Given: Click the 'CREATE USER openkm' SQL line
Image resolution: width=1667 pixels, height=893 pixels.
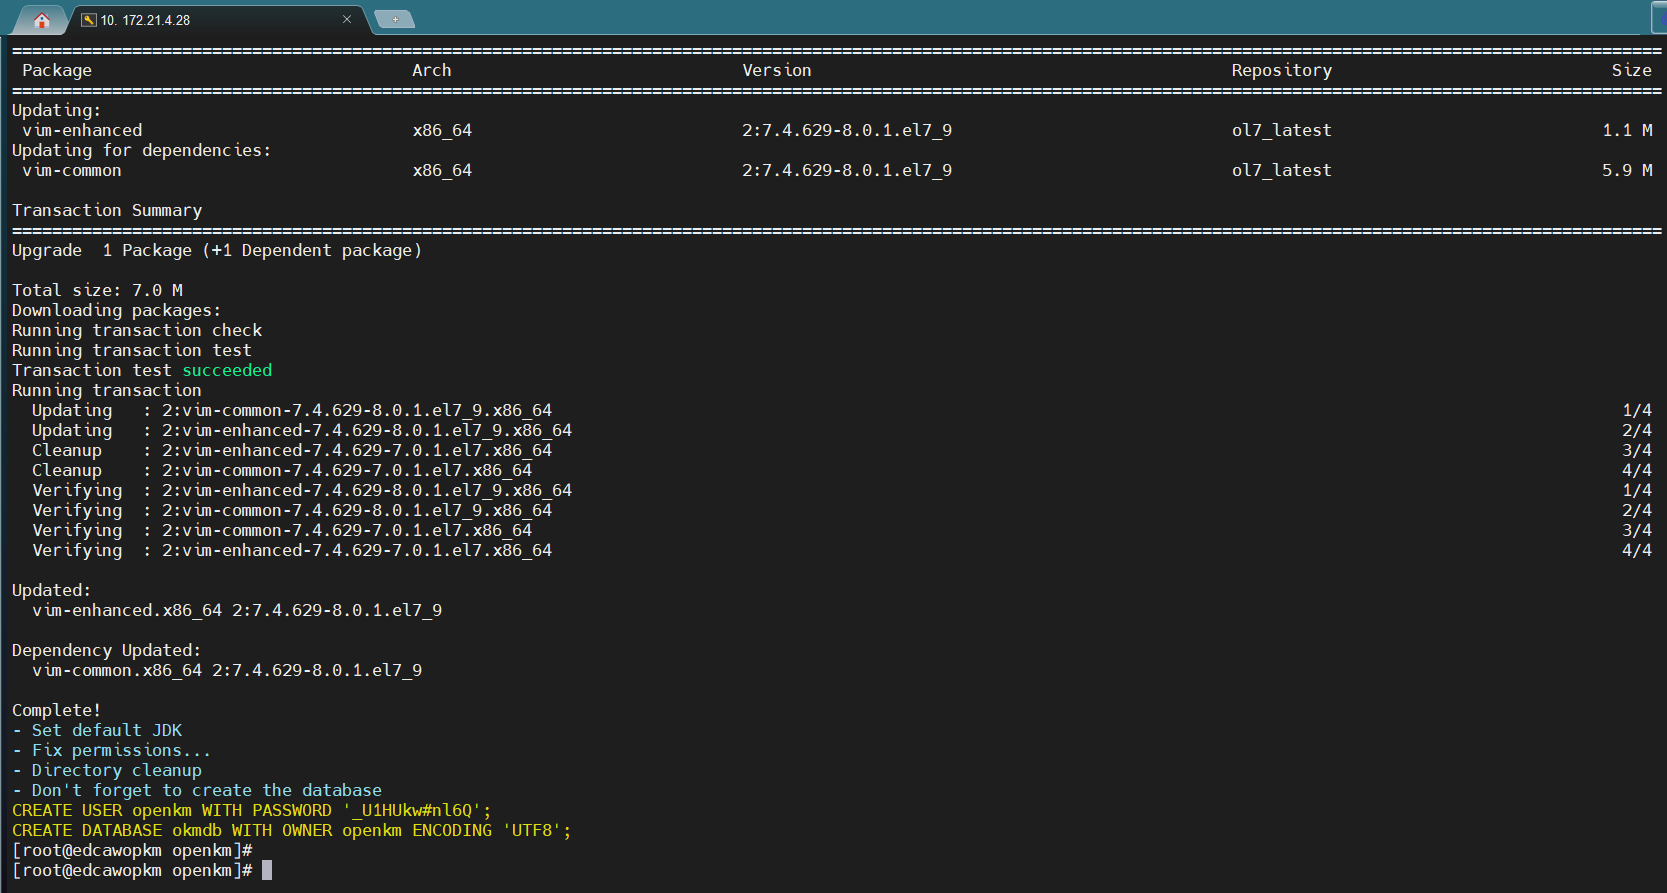Looking at the screenshot, I should [252, 810].
